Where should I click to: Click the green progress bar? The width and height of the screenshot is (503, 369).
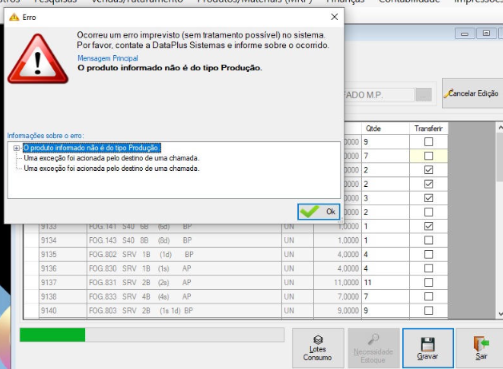click(152, 335)
